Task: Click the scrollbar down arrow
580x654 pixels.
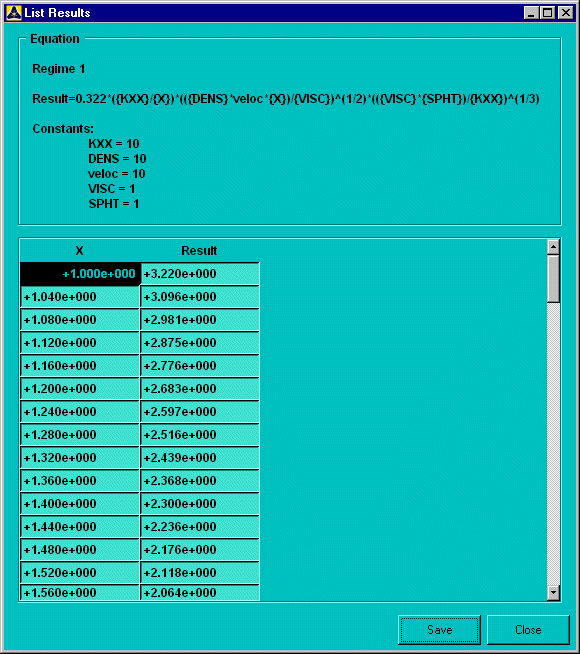Action: pos(553,592)
